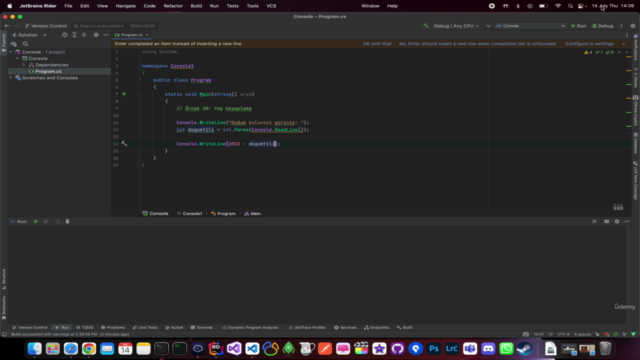Dismiss the Enter completion notification banner
Image resolution: width=640 pixels, height=360 pixels.
click(x=623, y=44)
